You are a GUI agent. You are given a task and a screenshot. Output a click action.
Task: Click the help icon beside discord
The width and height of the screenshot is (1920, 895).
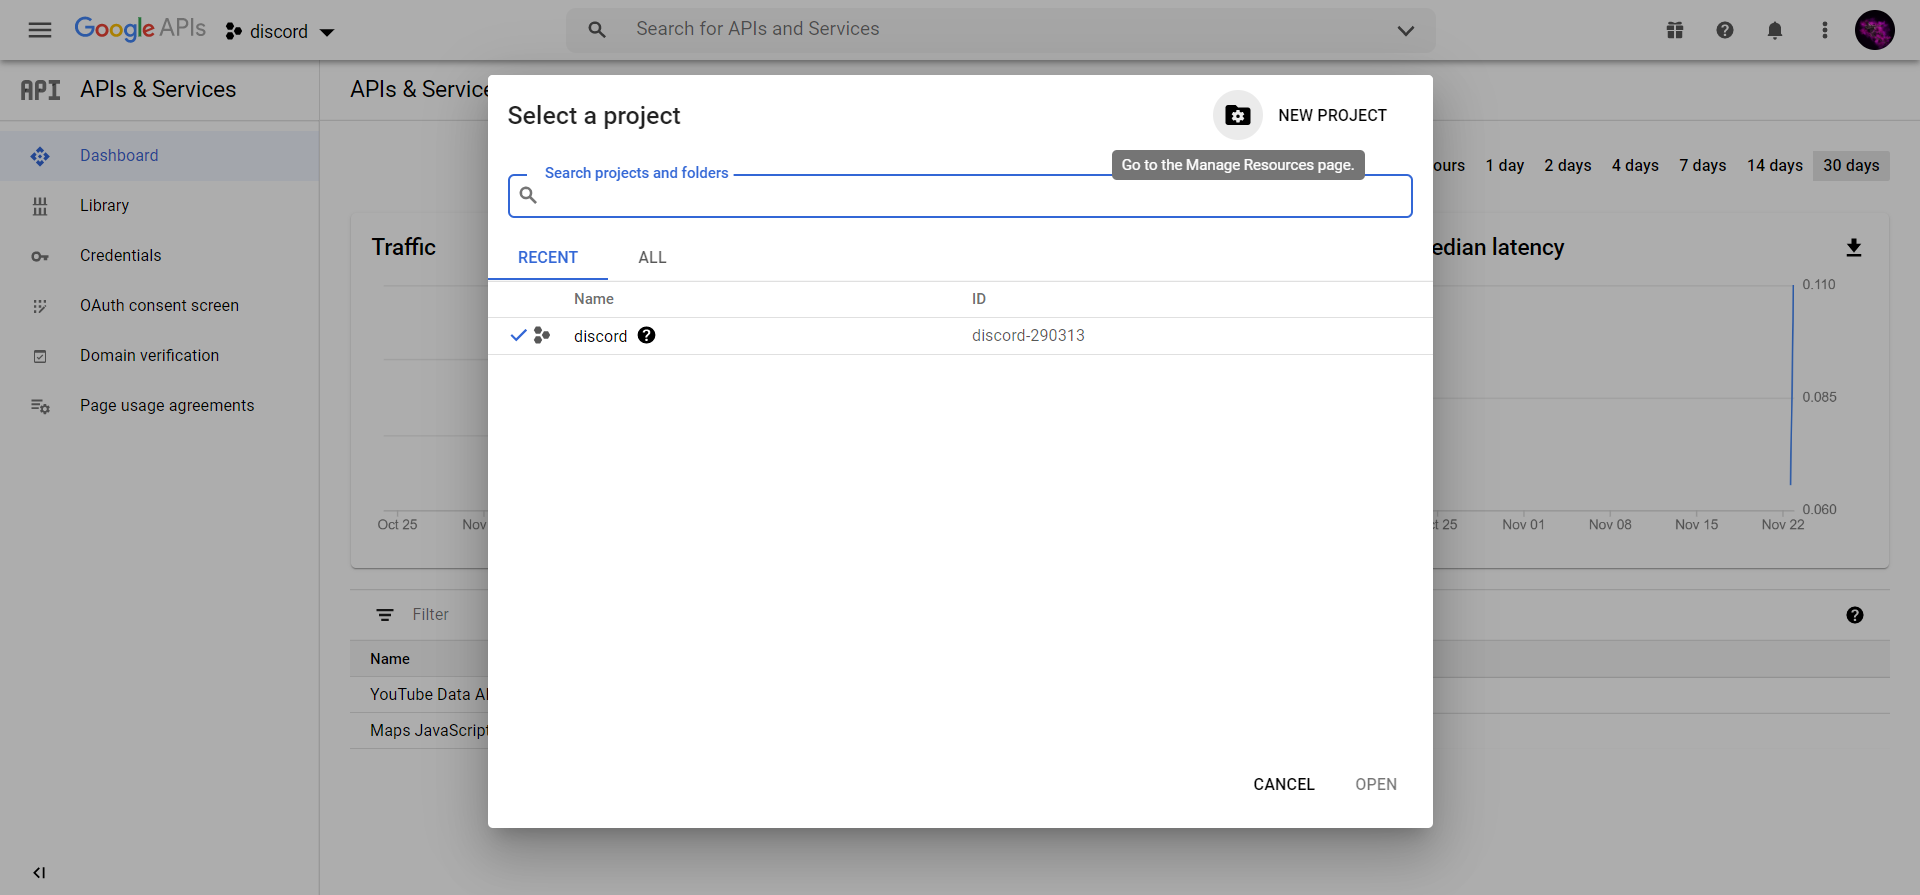click(x=647, y=335)
